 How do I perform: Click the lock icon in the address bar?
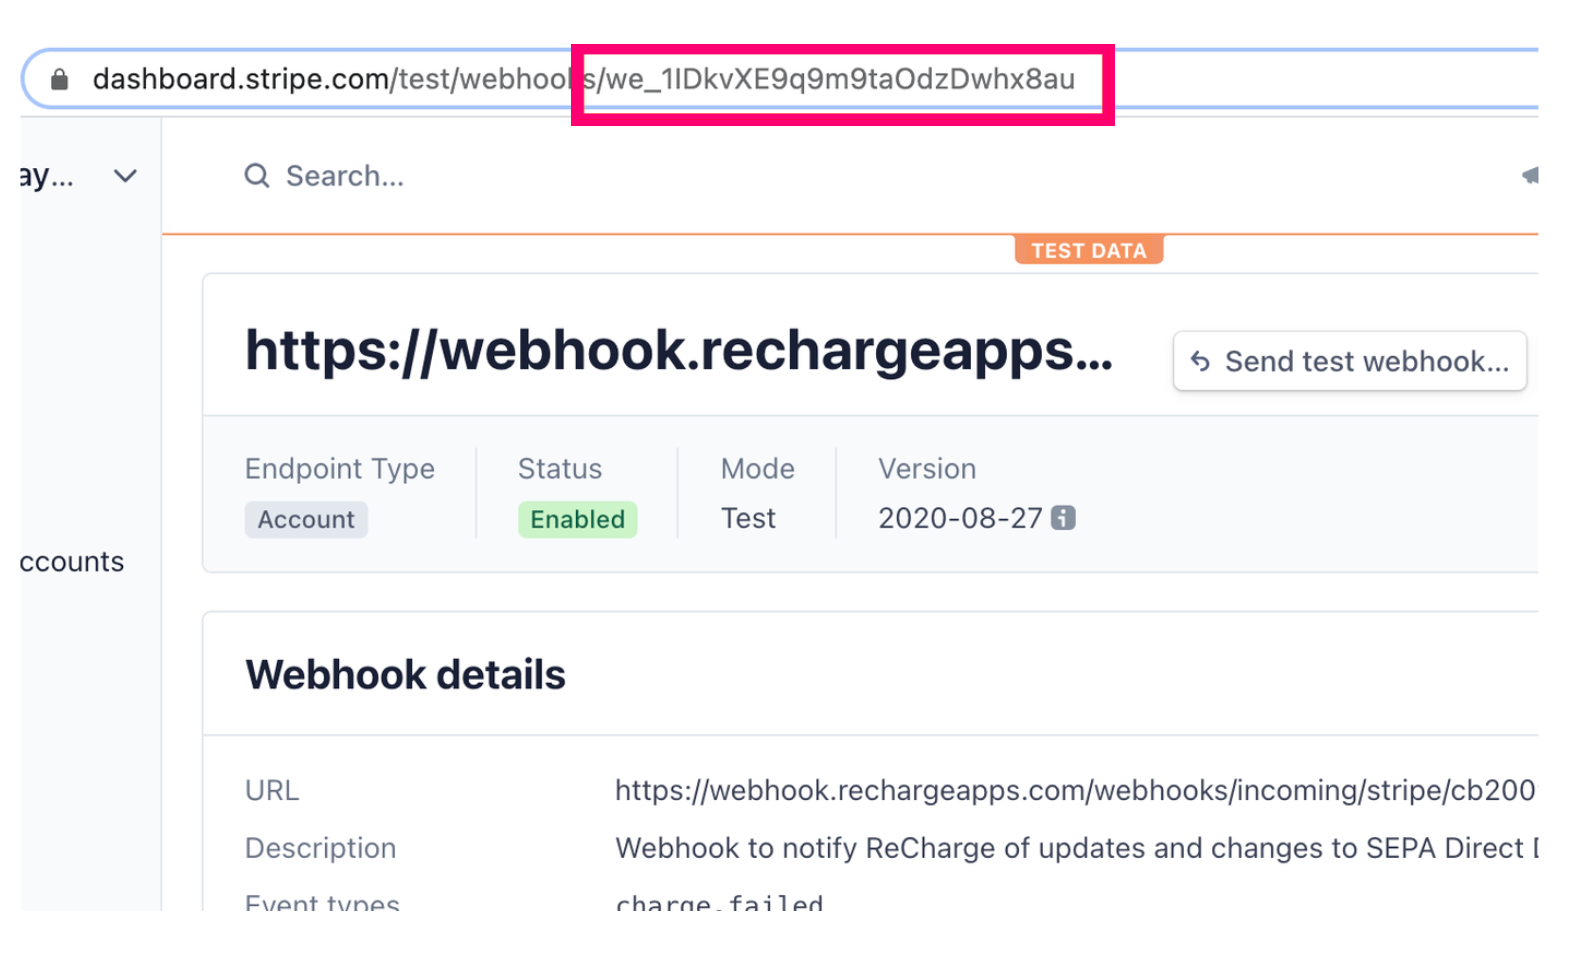tap(60, 79)
